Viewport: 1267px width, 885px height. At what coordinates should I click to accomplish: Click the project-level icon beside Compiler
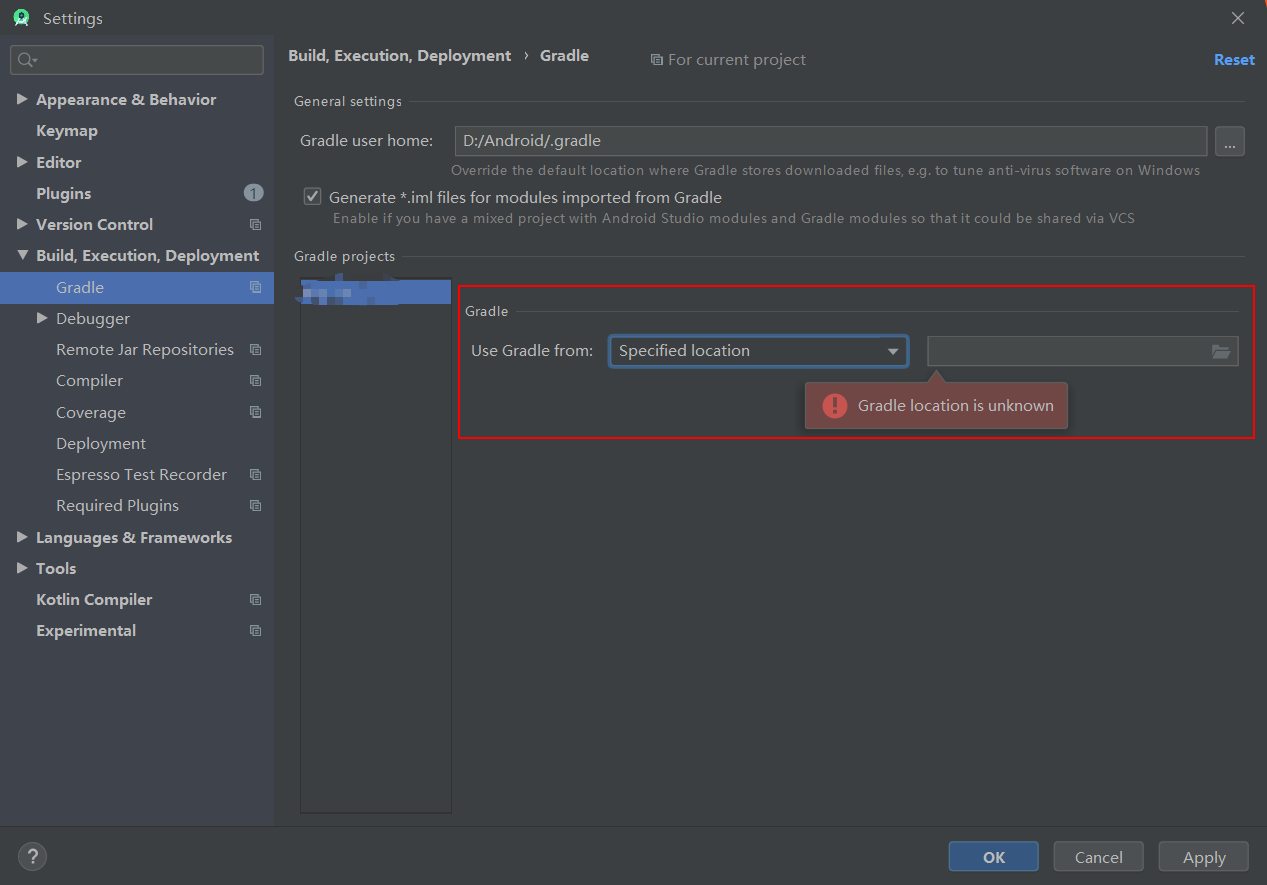[x=255, y=381]
